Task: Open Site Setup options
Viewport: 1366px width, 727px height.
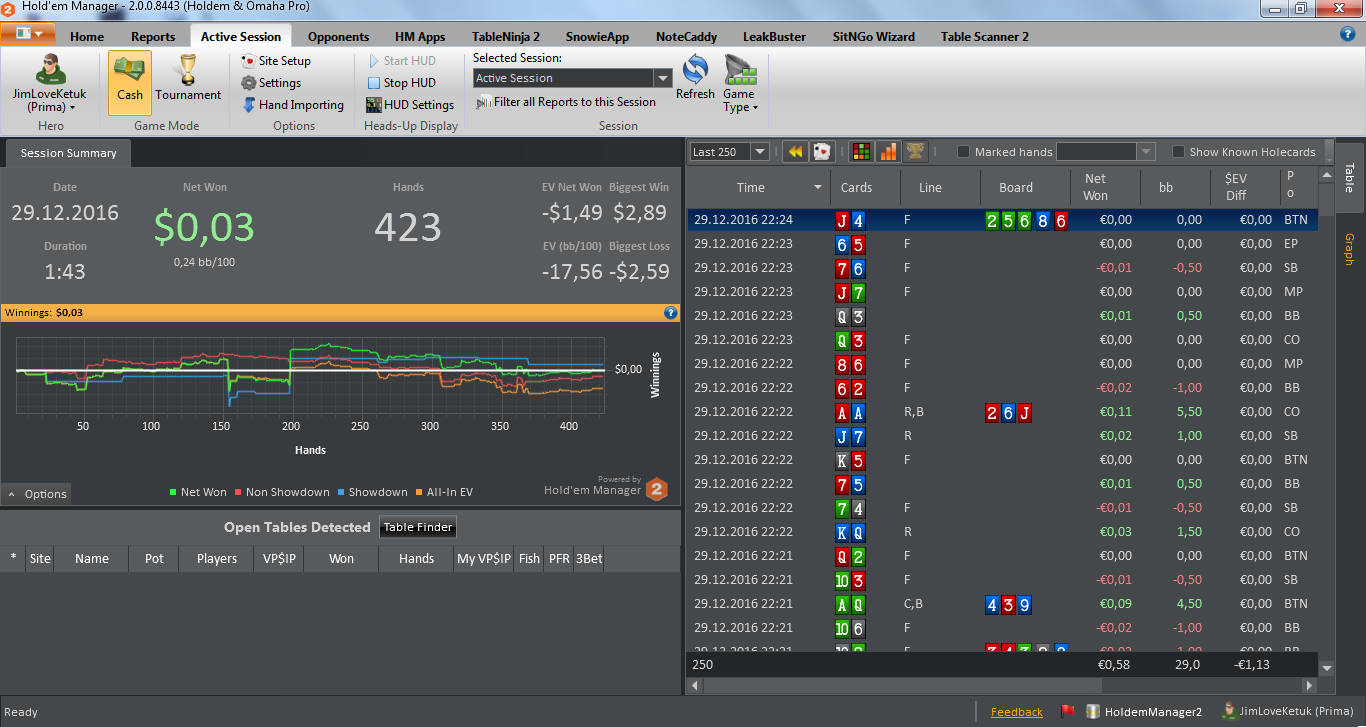Action: pyautogui.click(x=276, y=61)
